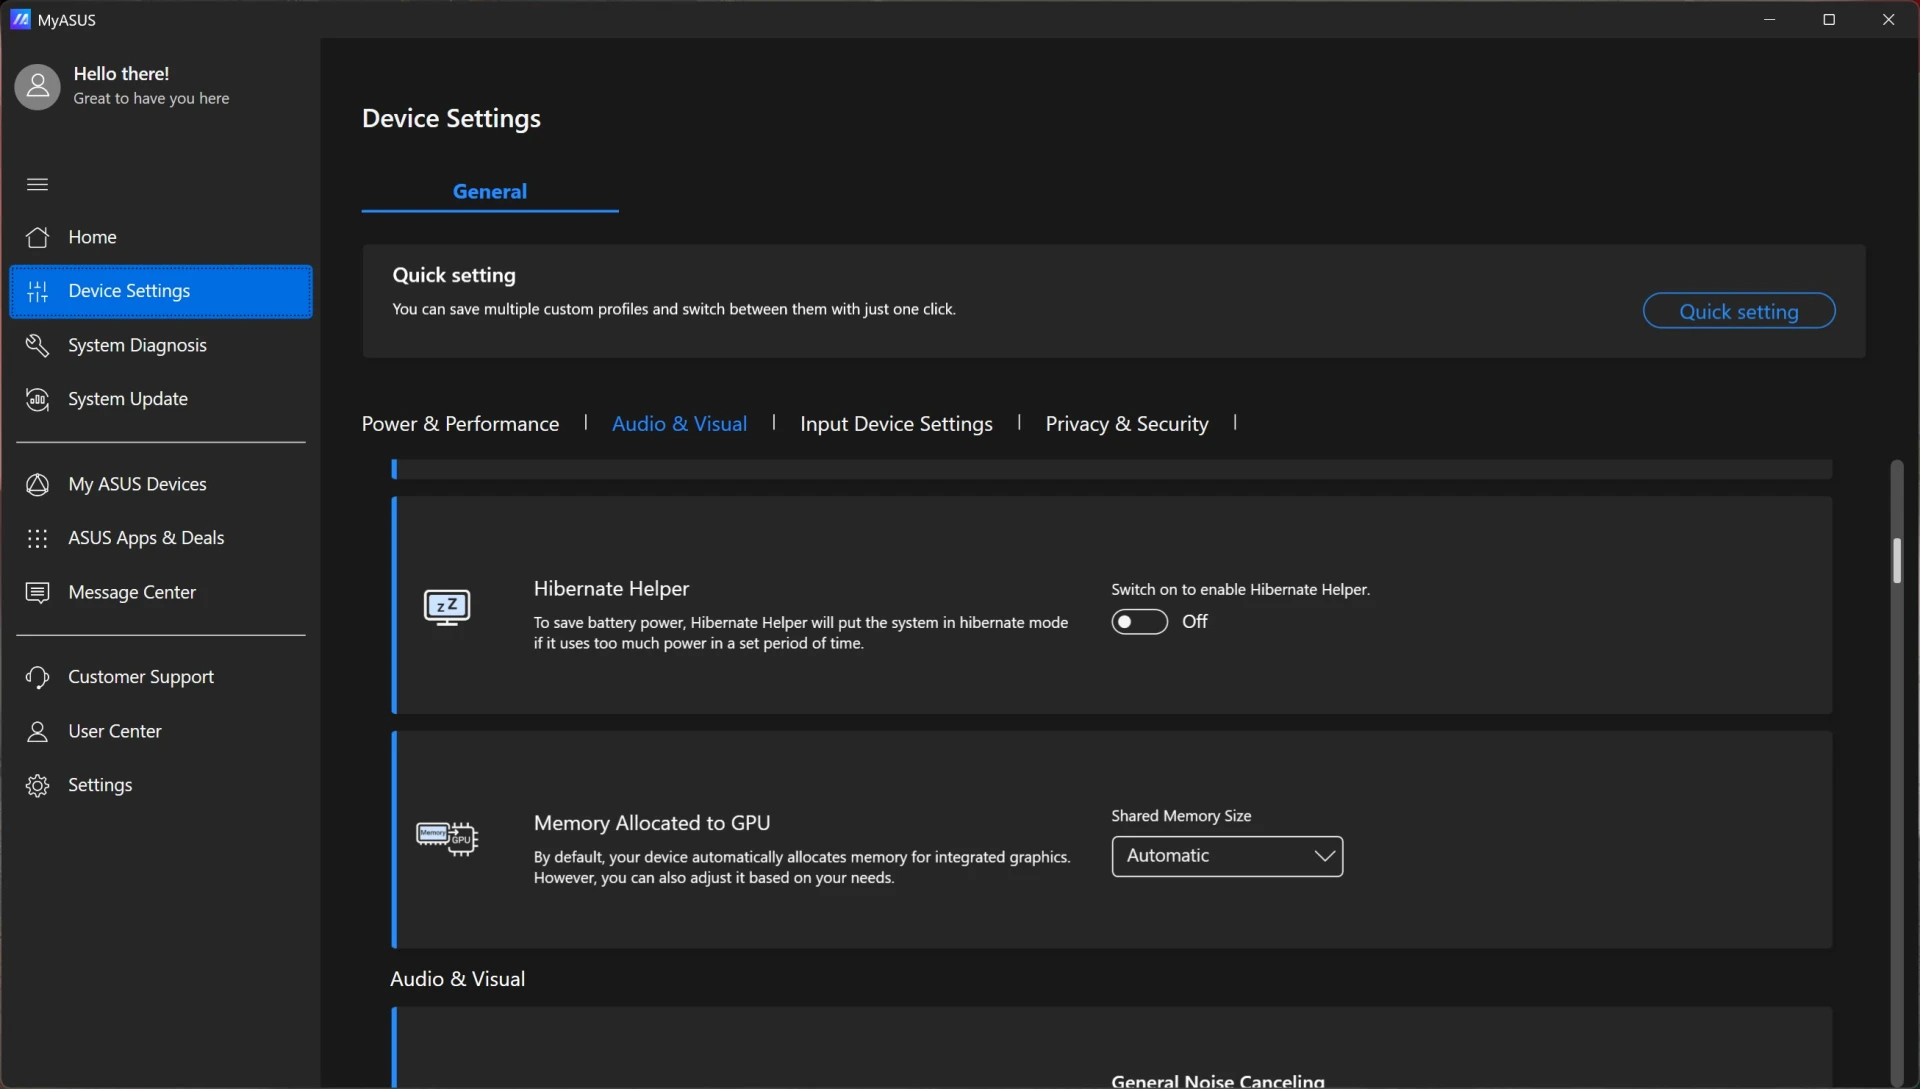This screenshot has height=1089, width=1920.
Task: Click the 'Memory Allocated to GPU' heading
Action: tap(652, 823)
